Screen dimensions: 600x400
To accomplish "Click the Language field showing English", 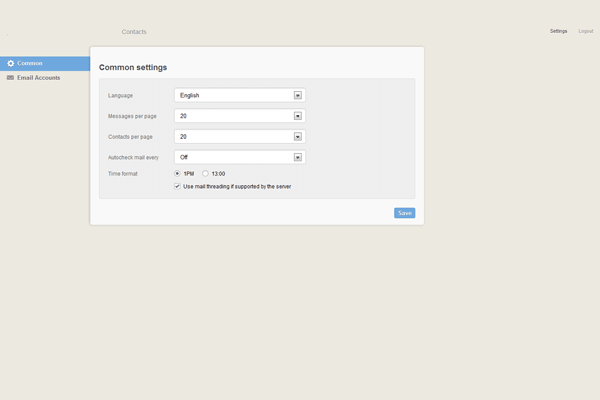I will coord(232,95).
